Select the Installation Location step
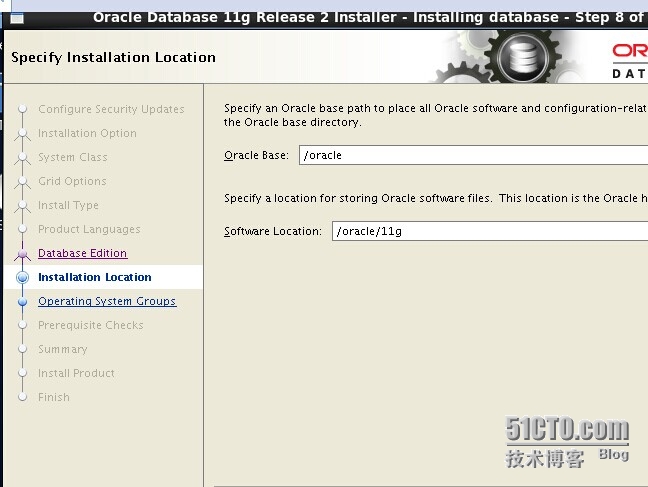 [x=95, y=277]
